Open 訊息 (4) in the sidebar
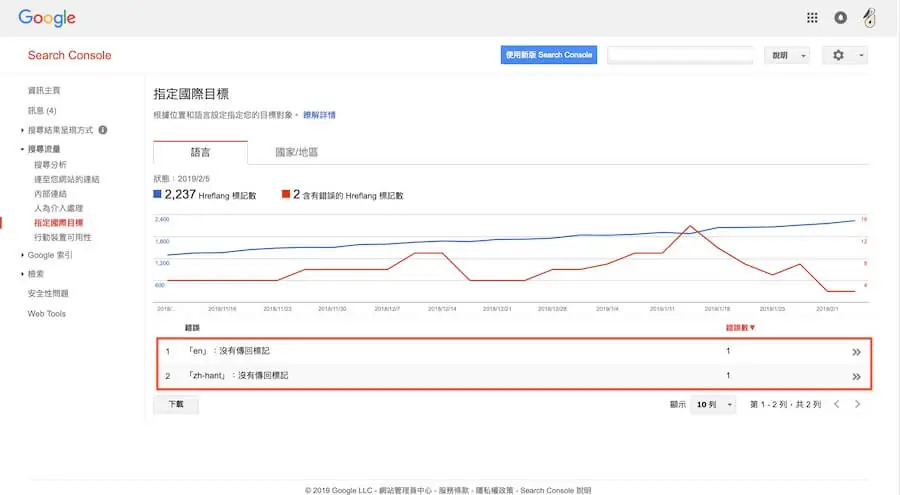 [42, 110]
